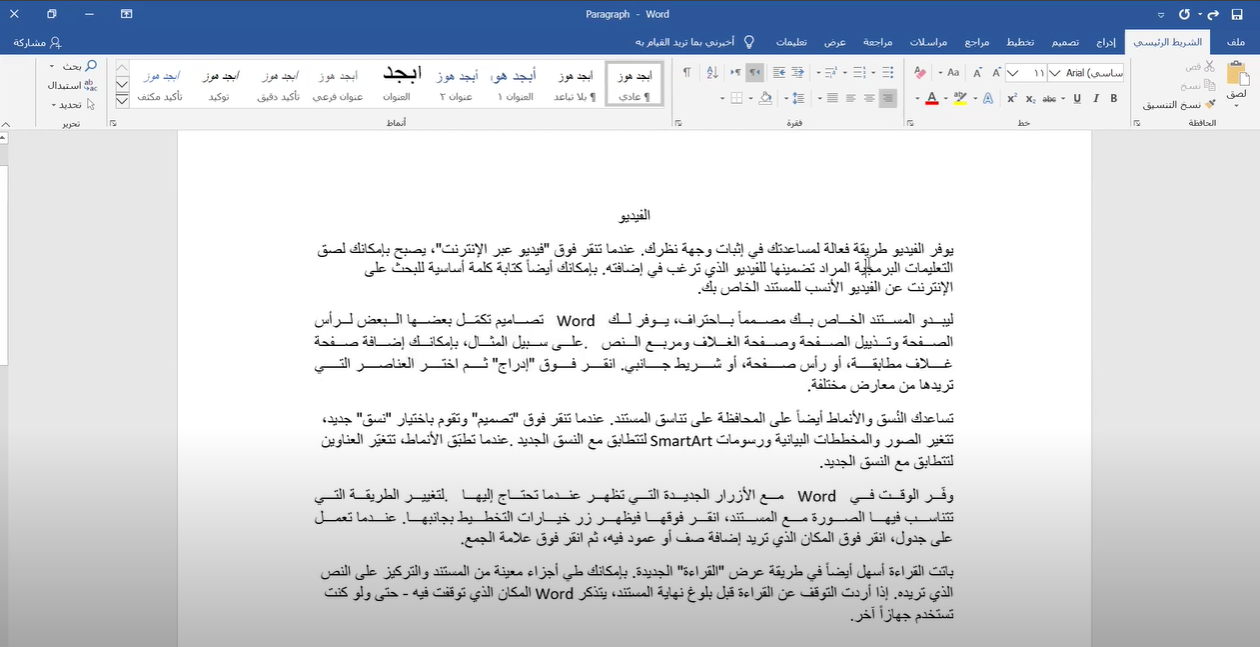
Task: Toggle show paragraph marks (¶)
Action: click(686, 73)
